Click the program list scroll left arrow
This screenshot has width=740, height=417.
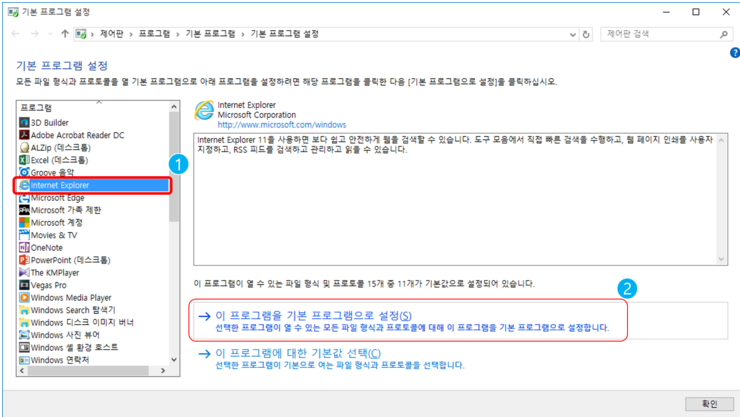tap(22, 371)
